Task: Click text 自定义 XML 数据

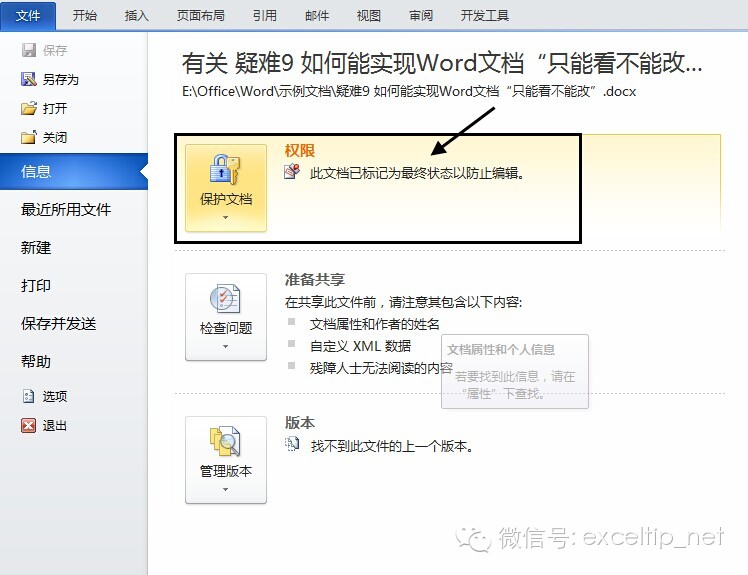Action: (360, 346)
